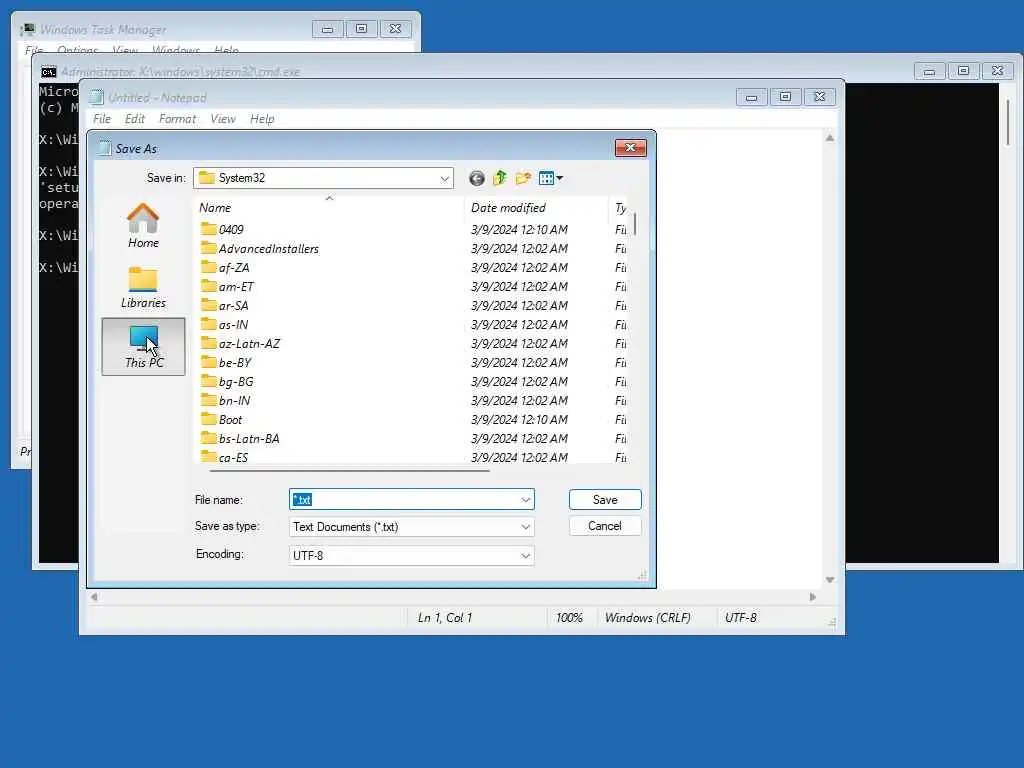
Task: Open Notepad Format menu
Action: (x=177, y=119)
